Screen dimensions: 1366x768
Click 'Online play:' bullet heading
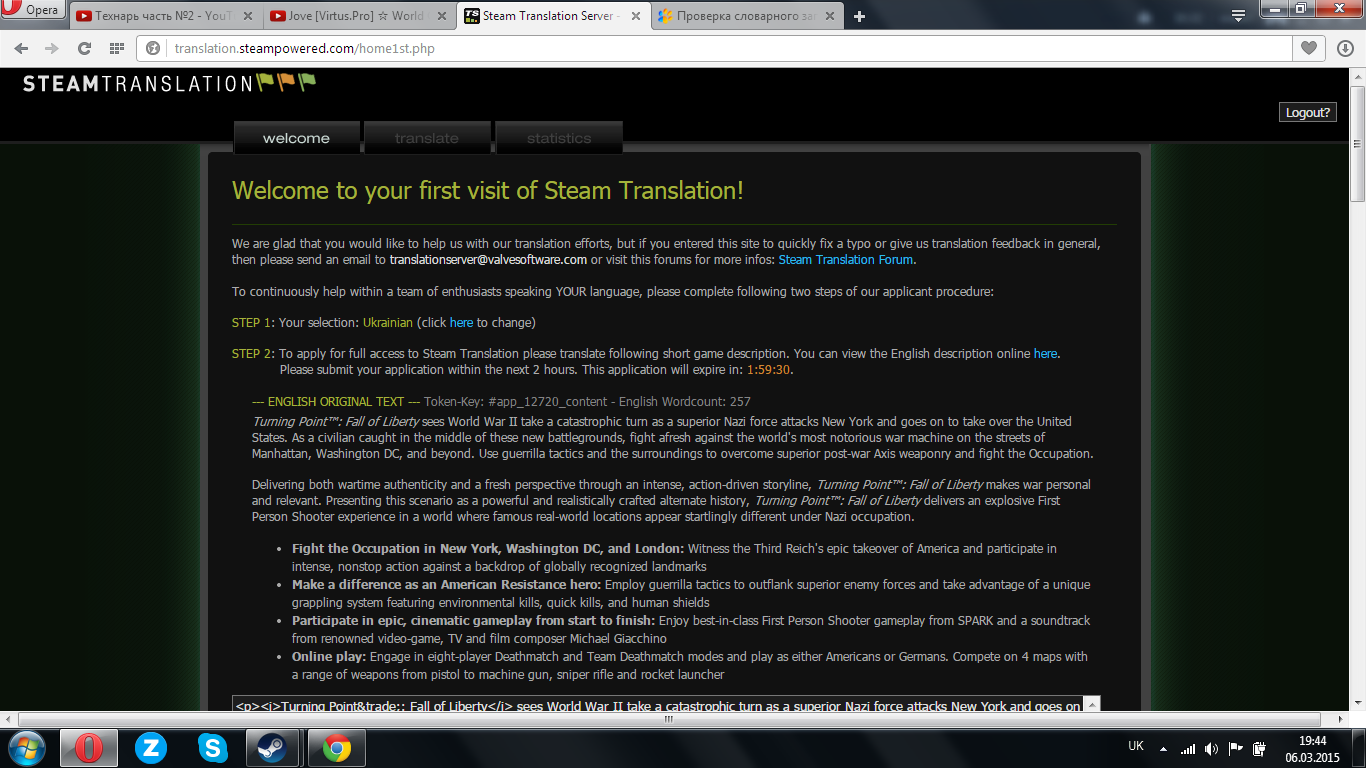click(329, 657)
